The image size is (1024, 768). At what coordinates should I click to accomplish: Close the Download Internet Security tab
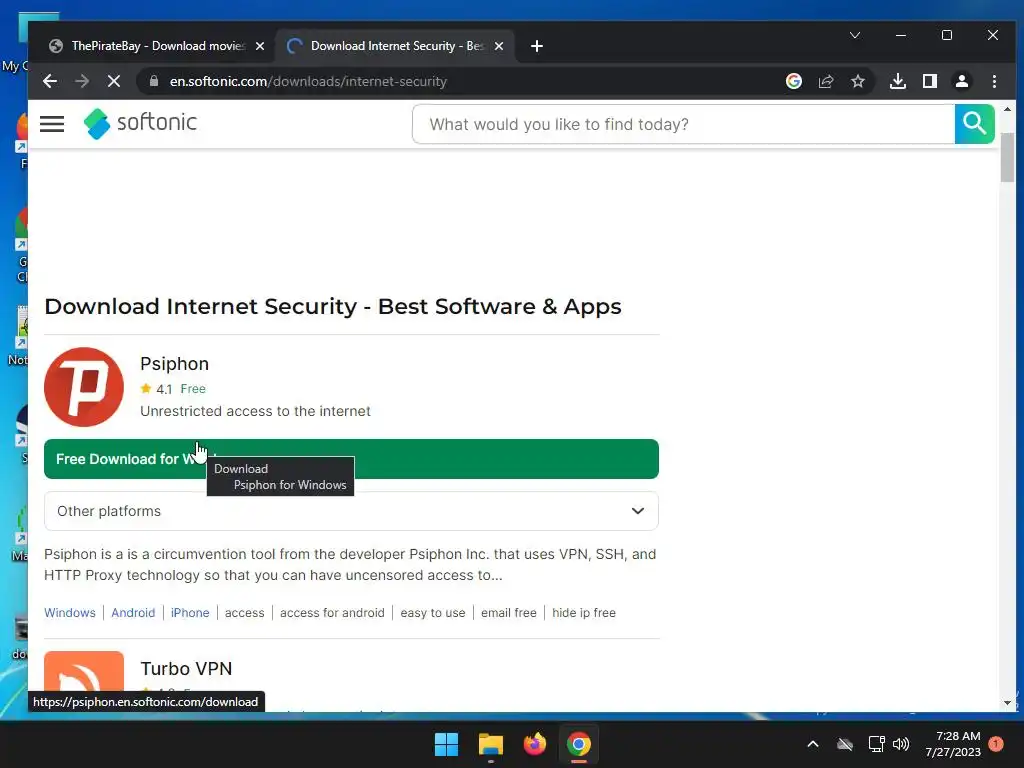(x=499, y=46)
